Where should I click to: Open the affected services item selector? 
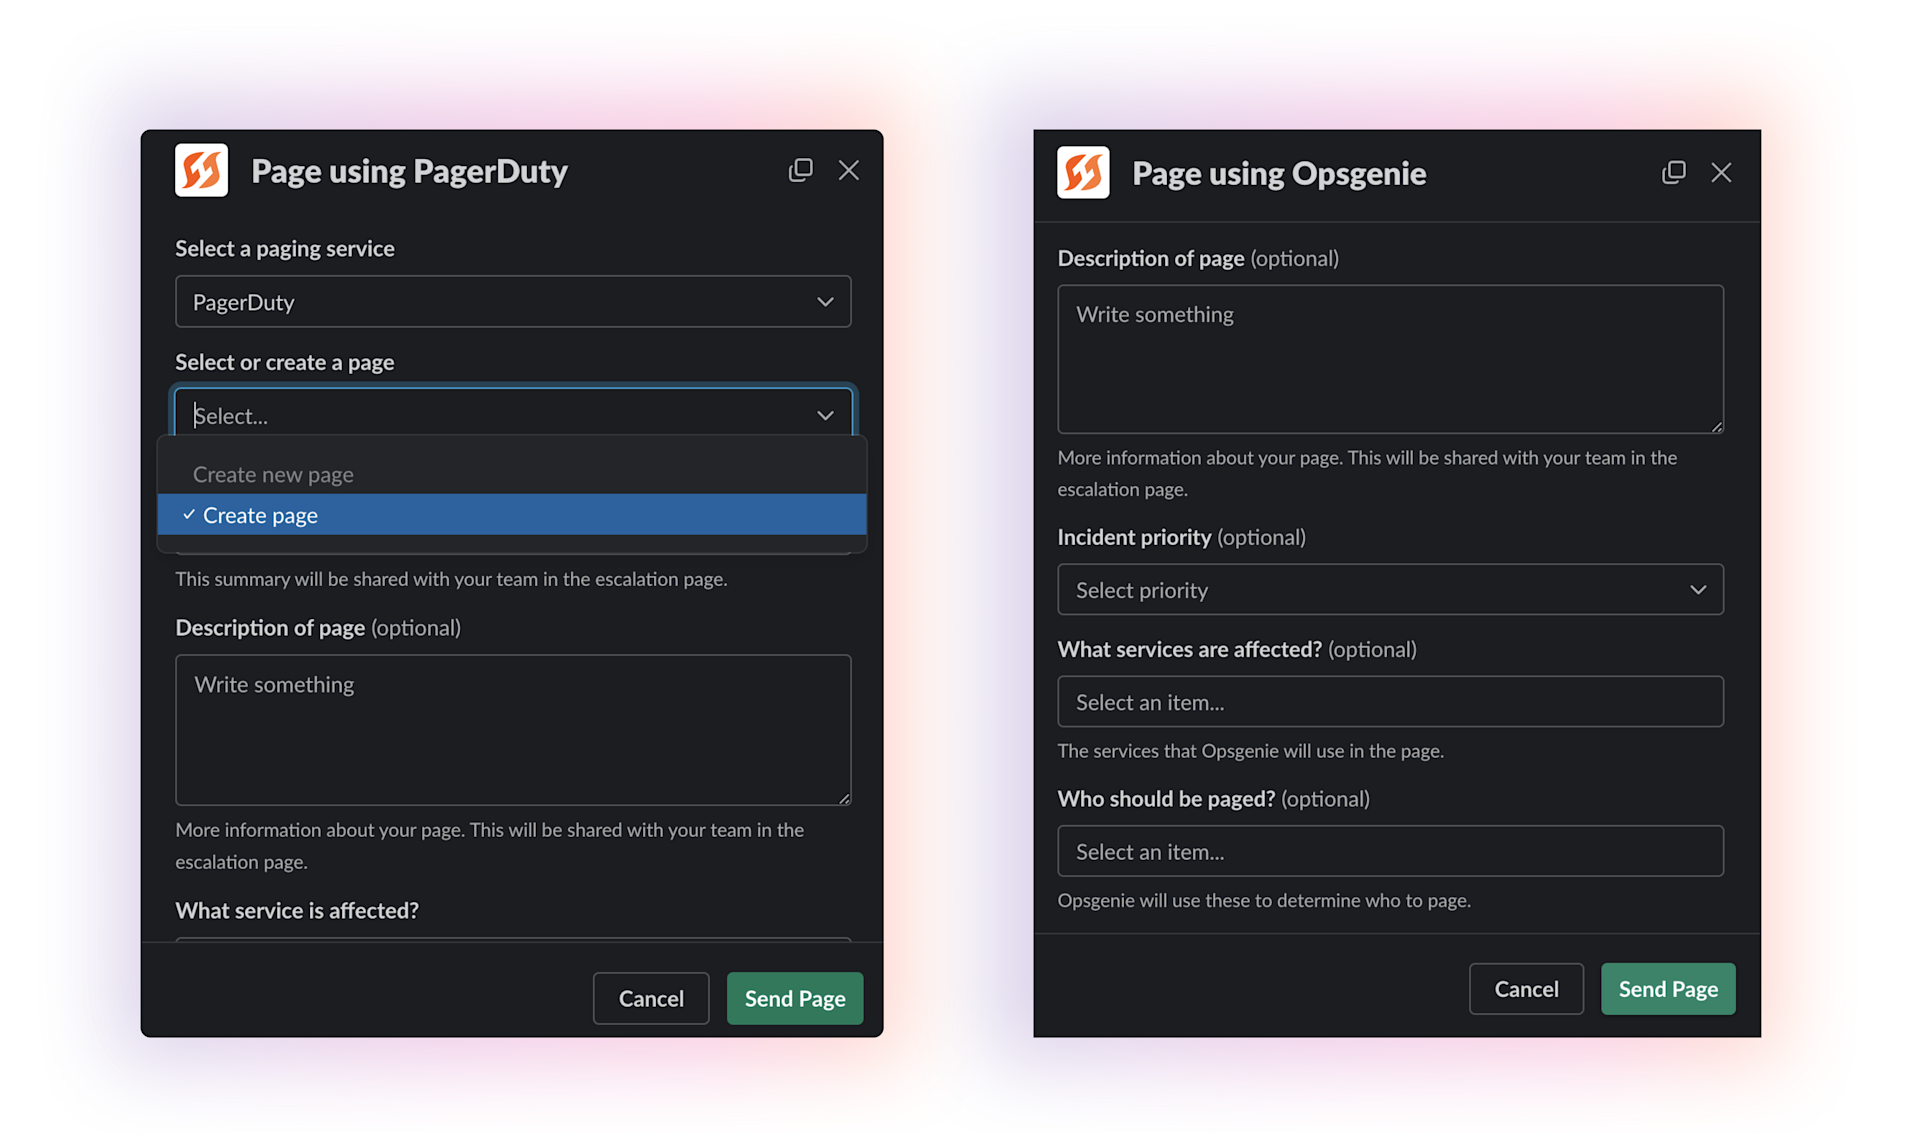(x=1389, y=702)
